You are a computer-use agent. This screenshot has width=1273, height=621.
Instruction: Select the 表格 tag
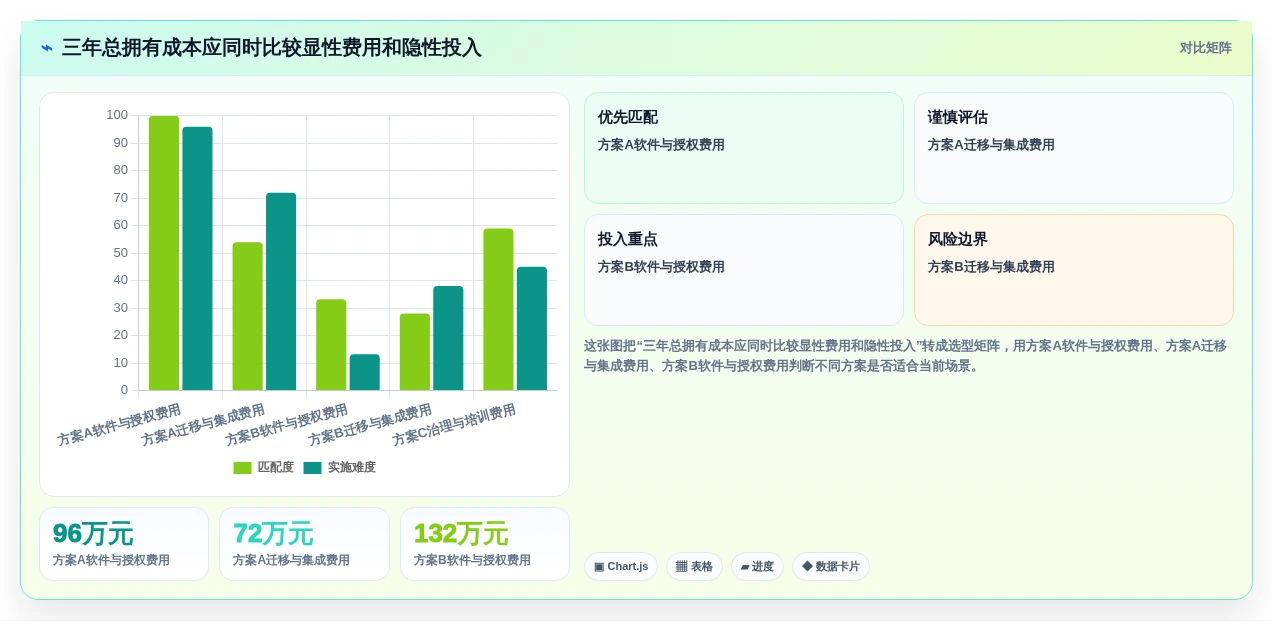click(x=694, y=566)
